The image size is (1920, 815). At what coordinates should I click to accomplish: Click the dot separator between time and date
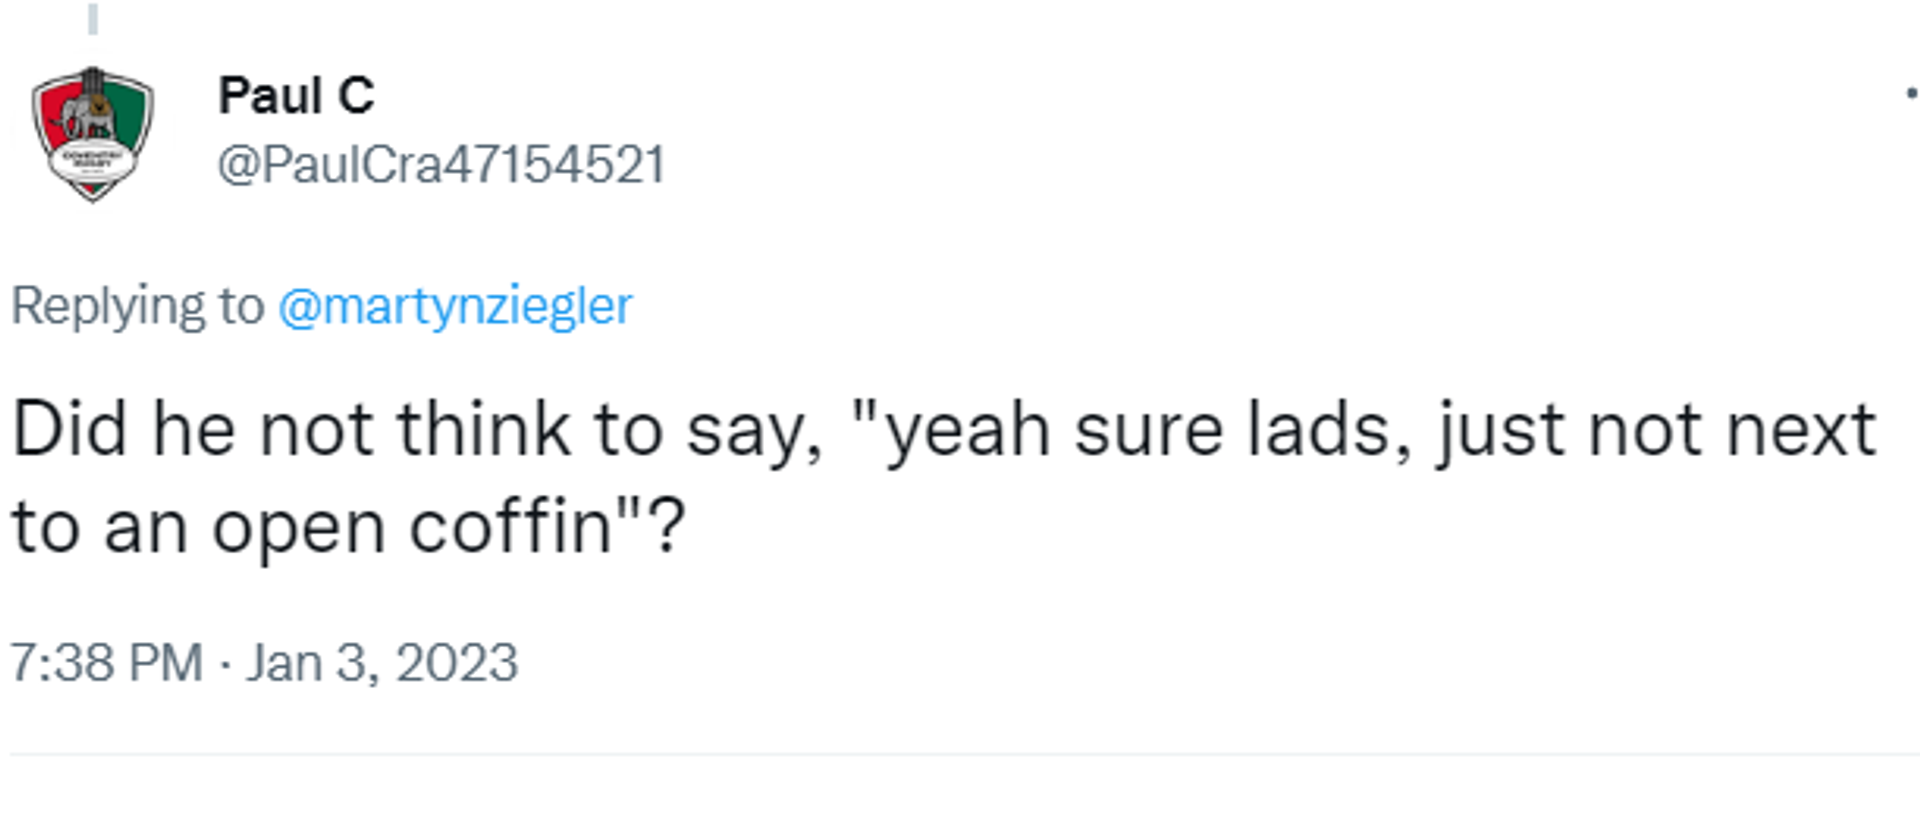click(x=225, y=664)
